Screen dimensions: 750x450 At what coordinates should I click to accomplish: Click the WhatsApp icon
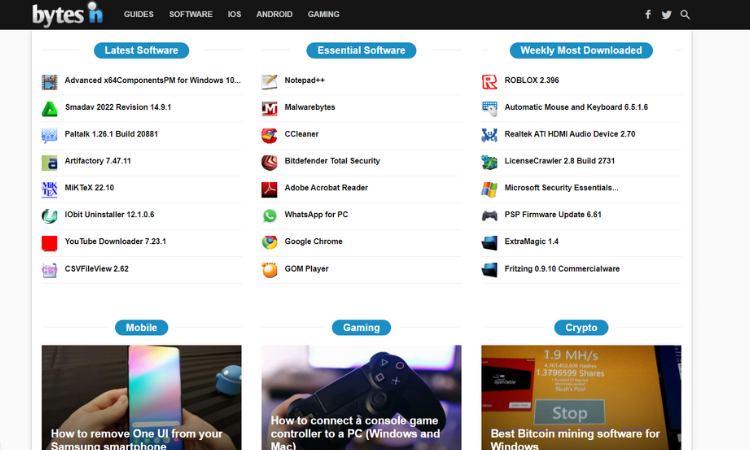[x=269, y=216]
